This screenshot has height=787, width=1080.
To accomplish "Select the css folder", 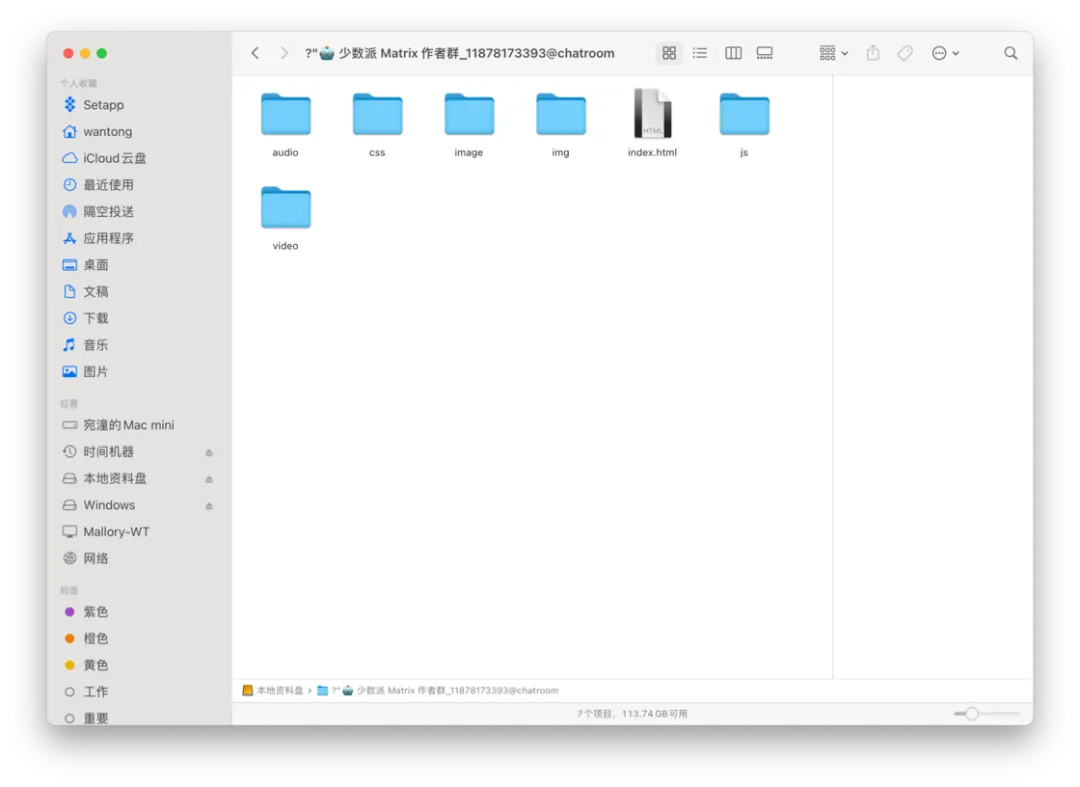I will tap(377, 124).
